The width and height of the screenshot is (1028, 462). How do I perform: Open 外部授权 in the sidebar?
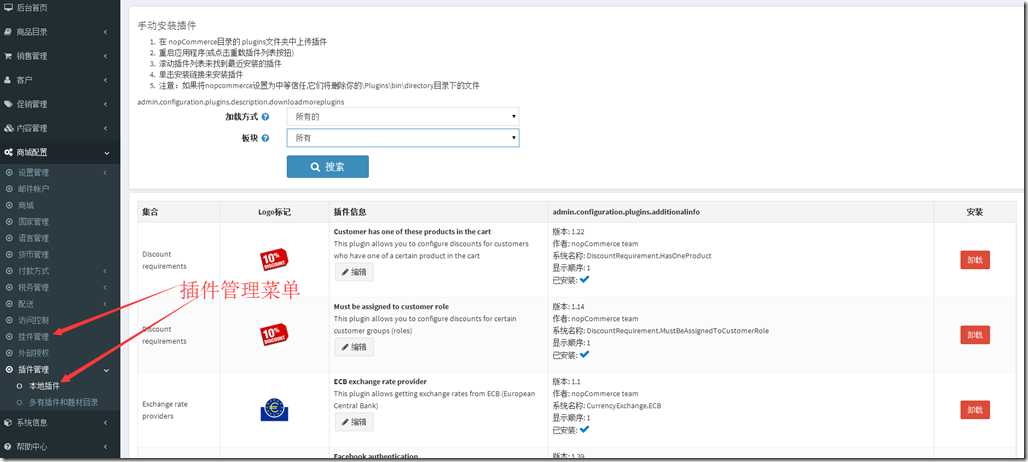pyautogui.click(x=33, y=353)
